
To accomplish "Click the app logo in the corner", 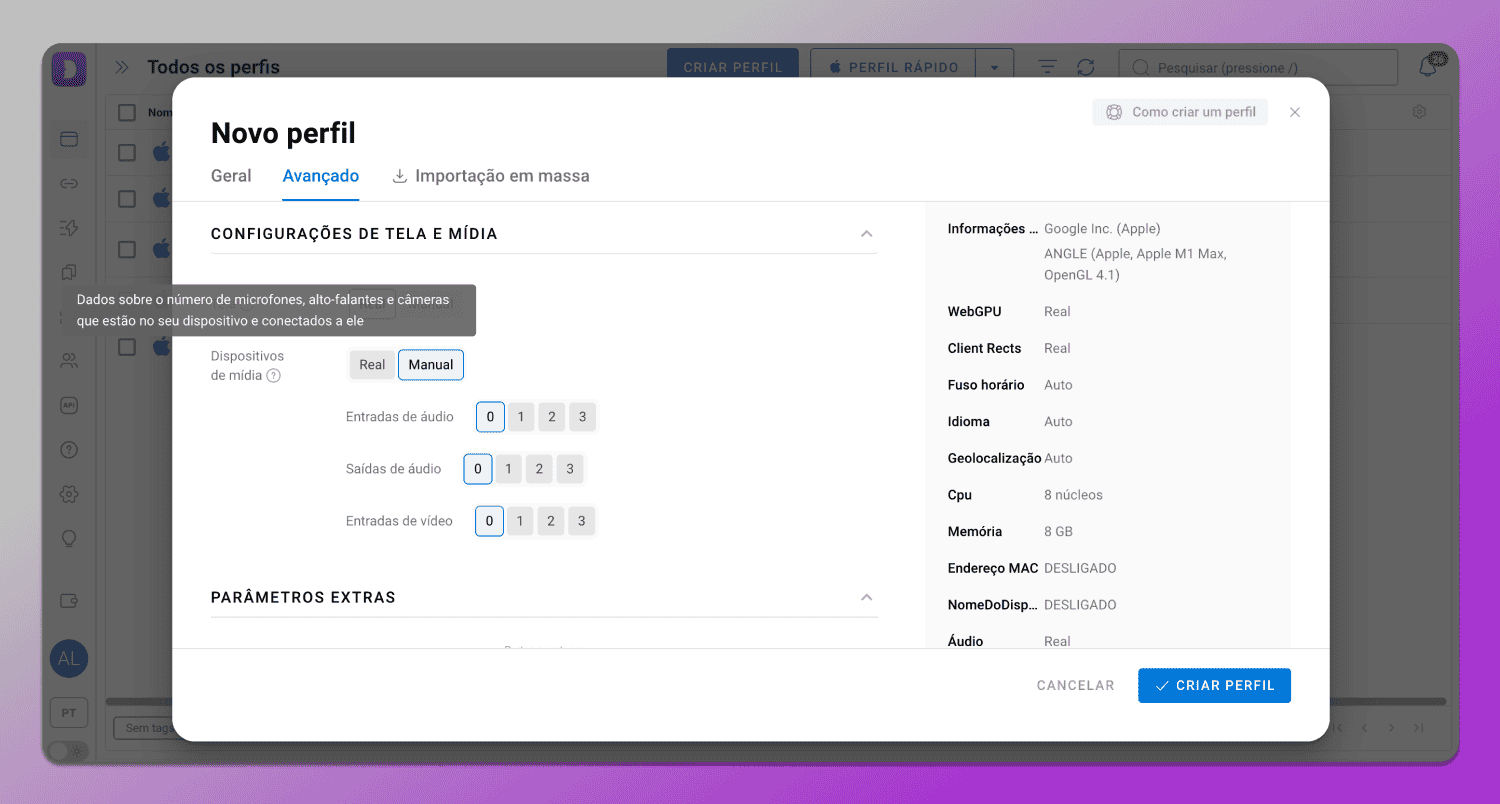I will (69, 68).
